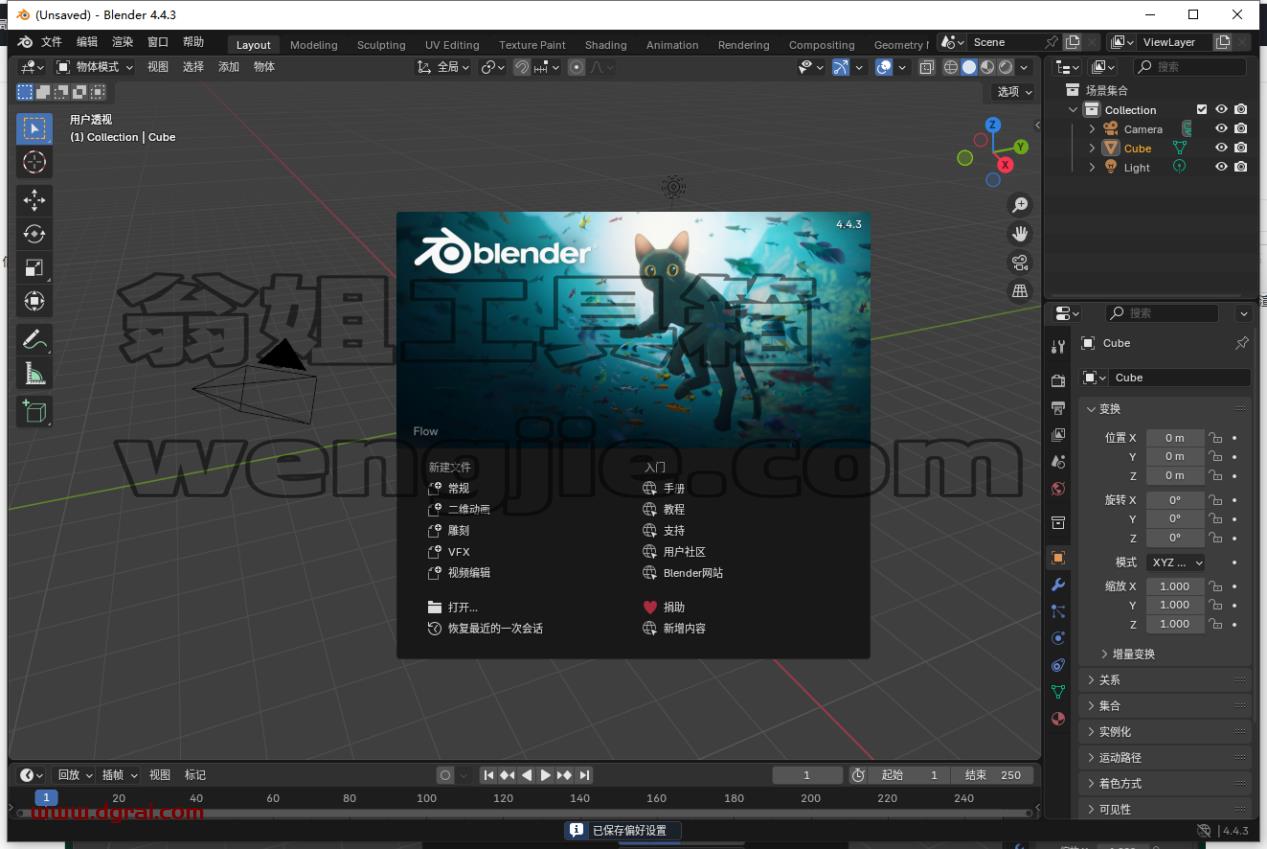Toggle X-ray display in viewport header
This screenshot has height=849, width=1267.
[x=926, y=67]
